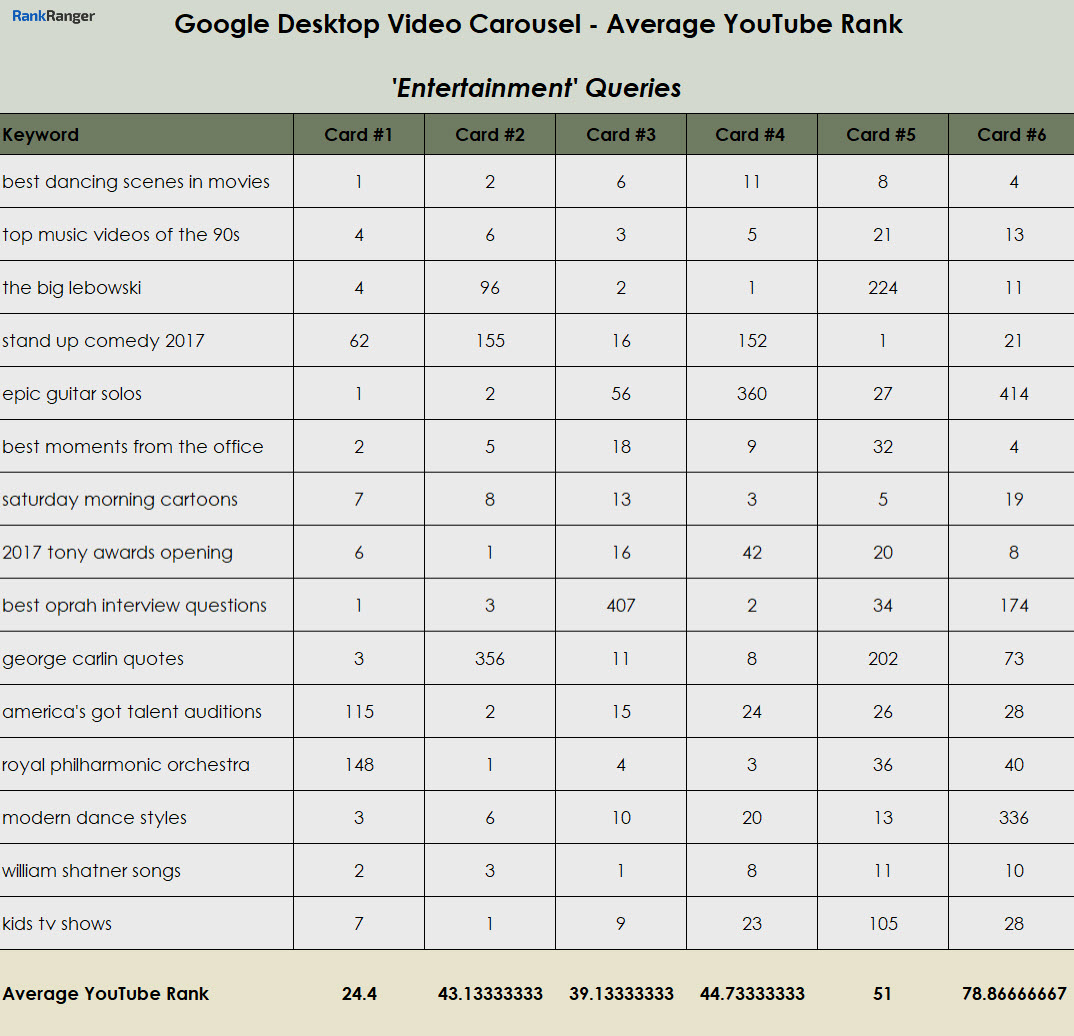Screen dimensions: 1074x1036
Task: Click the 'stand up comedy 2017' keyword
Action: (x=103, y=341)
